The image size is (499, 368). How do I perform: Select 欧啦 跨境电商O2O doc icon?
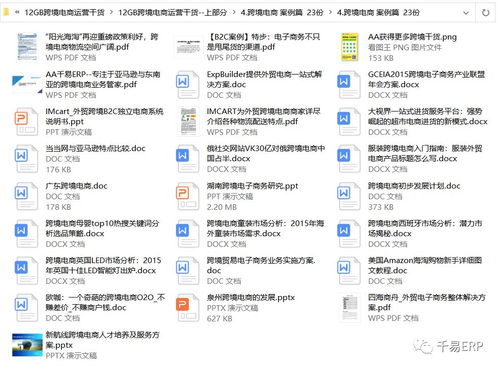[x=27, y=308]
